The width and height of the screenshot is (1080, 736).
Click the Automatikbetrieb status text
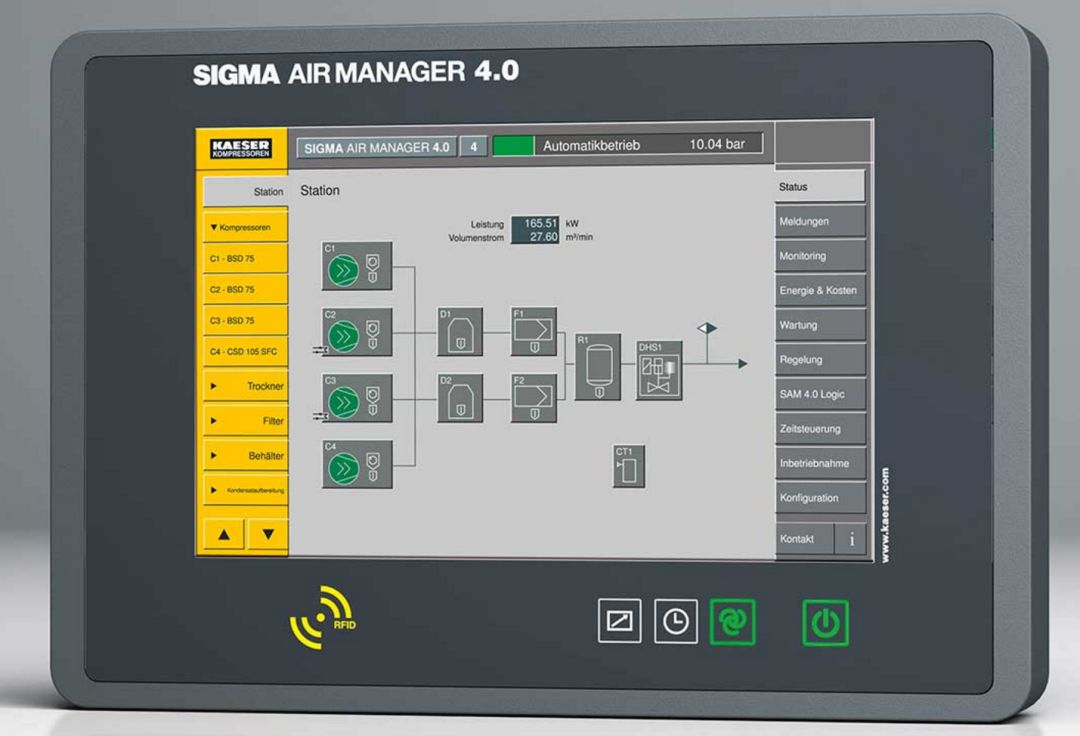point(592,145)
